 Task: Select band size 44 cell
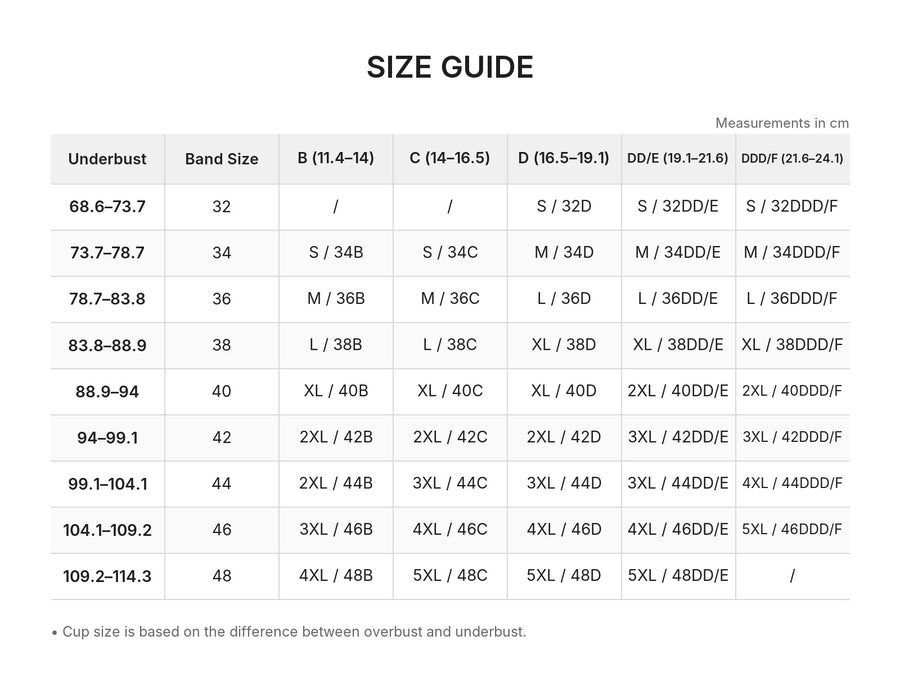(222, 483)
